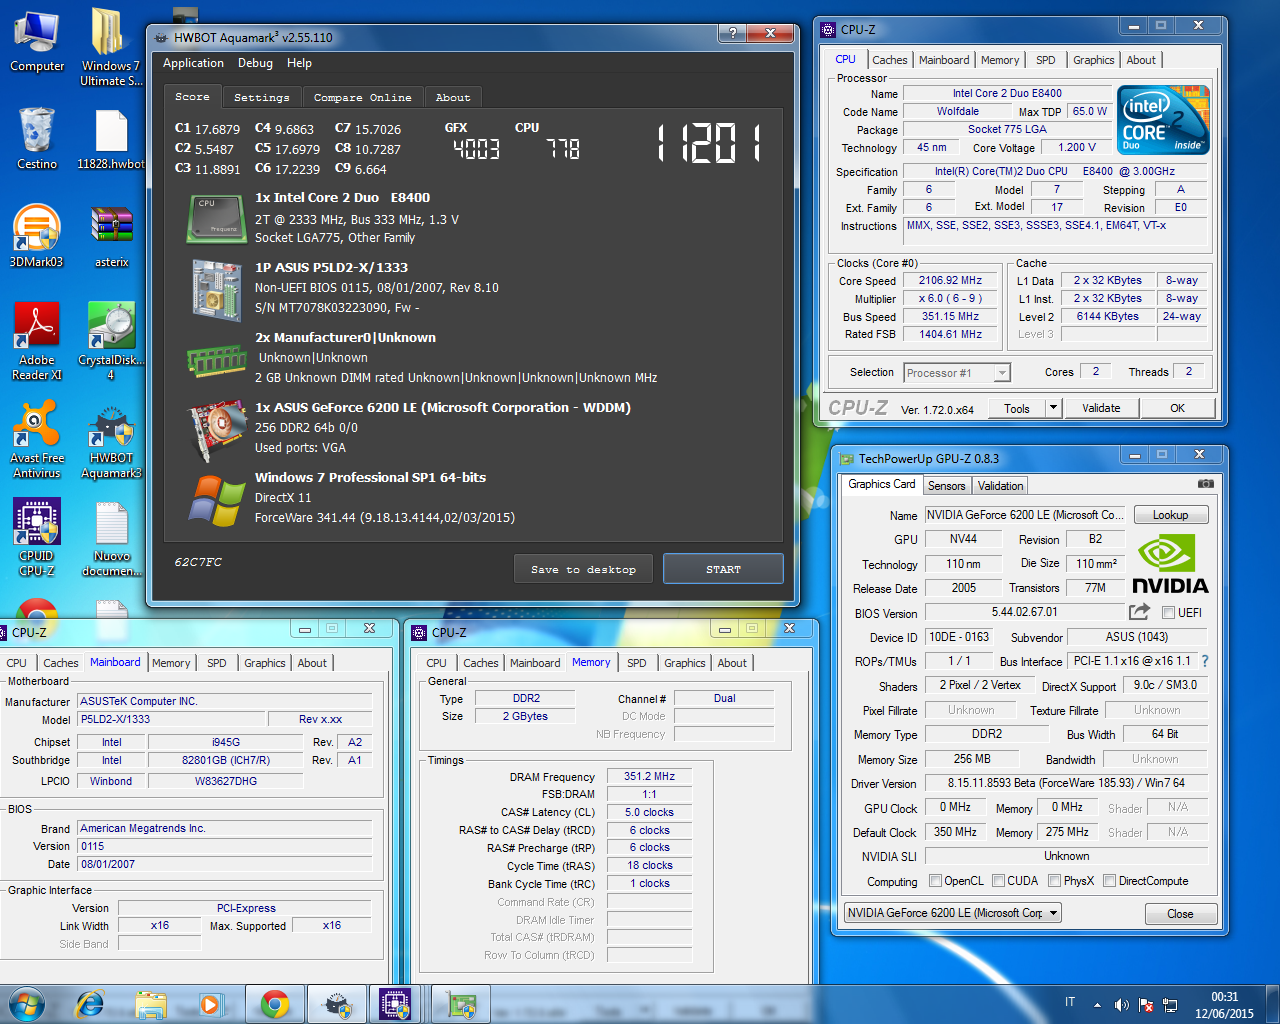This screenshot has height=1024, width=1280.
Task: Click the IT language indicator
Action: click(1070, 1002)
